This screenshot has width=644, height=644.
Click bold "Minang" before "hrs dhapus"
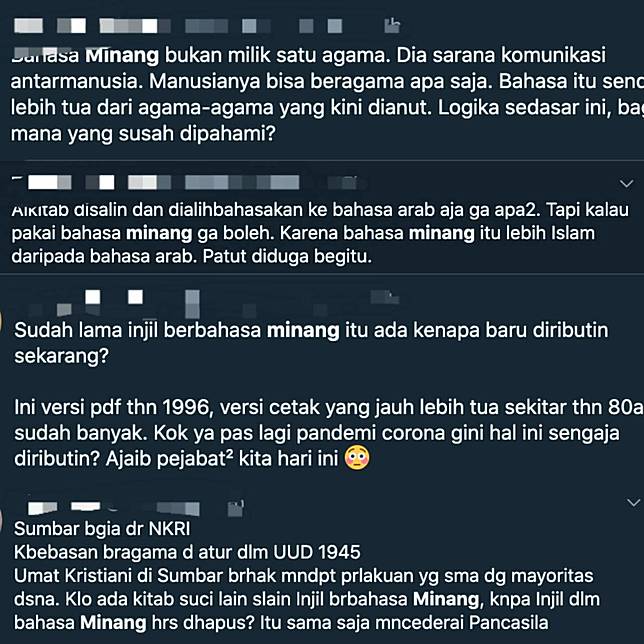[113, 623]
